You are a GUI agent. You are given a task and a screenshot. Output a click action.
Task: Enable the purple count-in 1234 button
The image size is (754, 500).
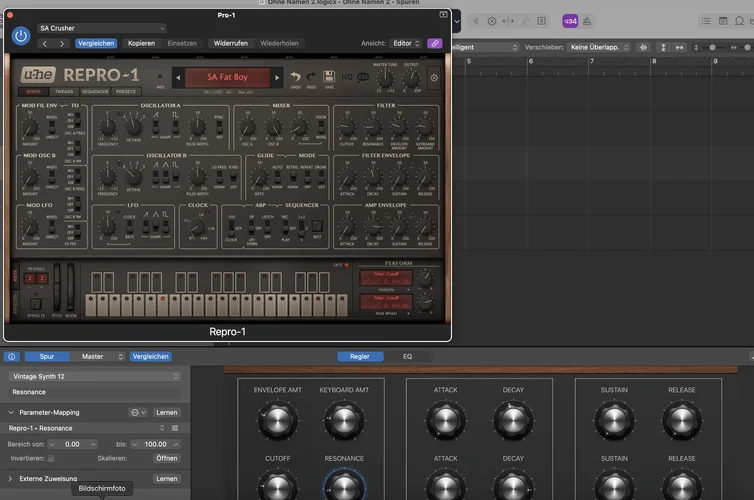pyautogui.click(x=569, y=21)
